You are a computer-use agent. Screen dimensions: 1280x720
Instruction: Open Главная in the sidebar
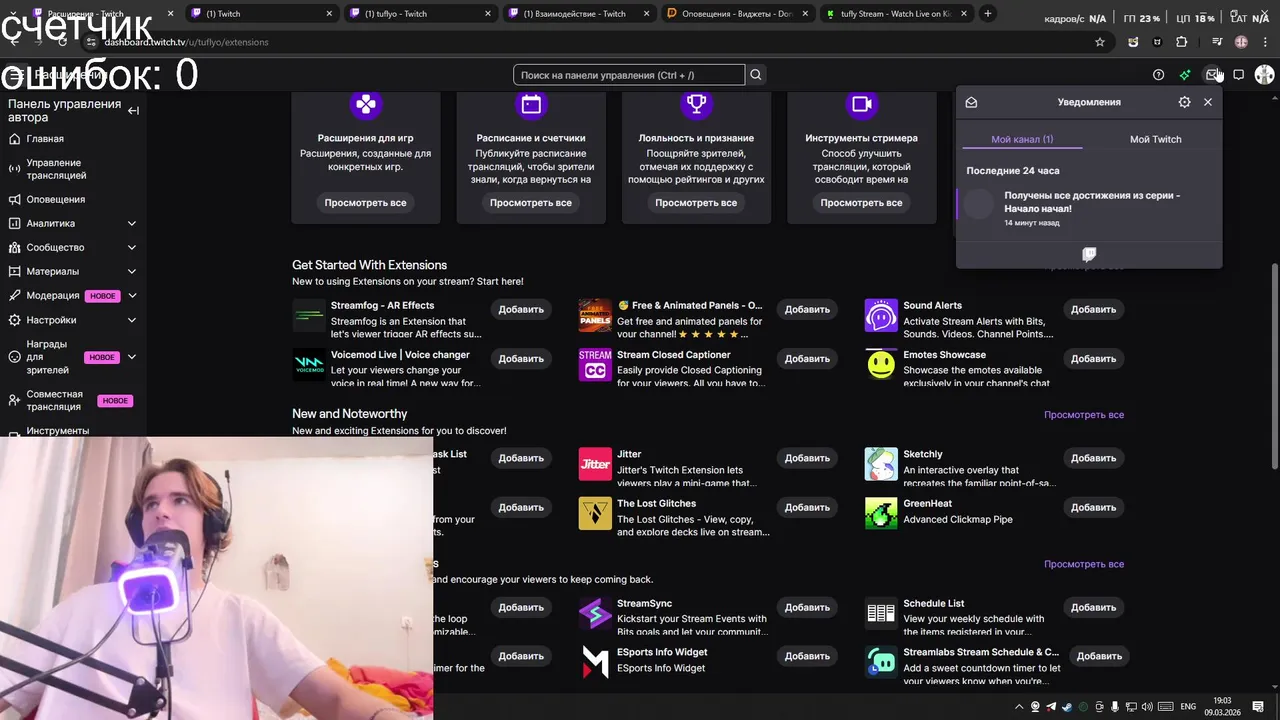(x=45, y=139)
